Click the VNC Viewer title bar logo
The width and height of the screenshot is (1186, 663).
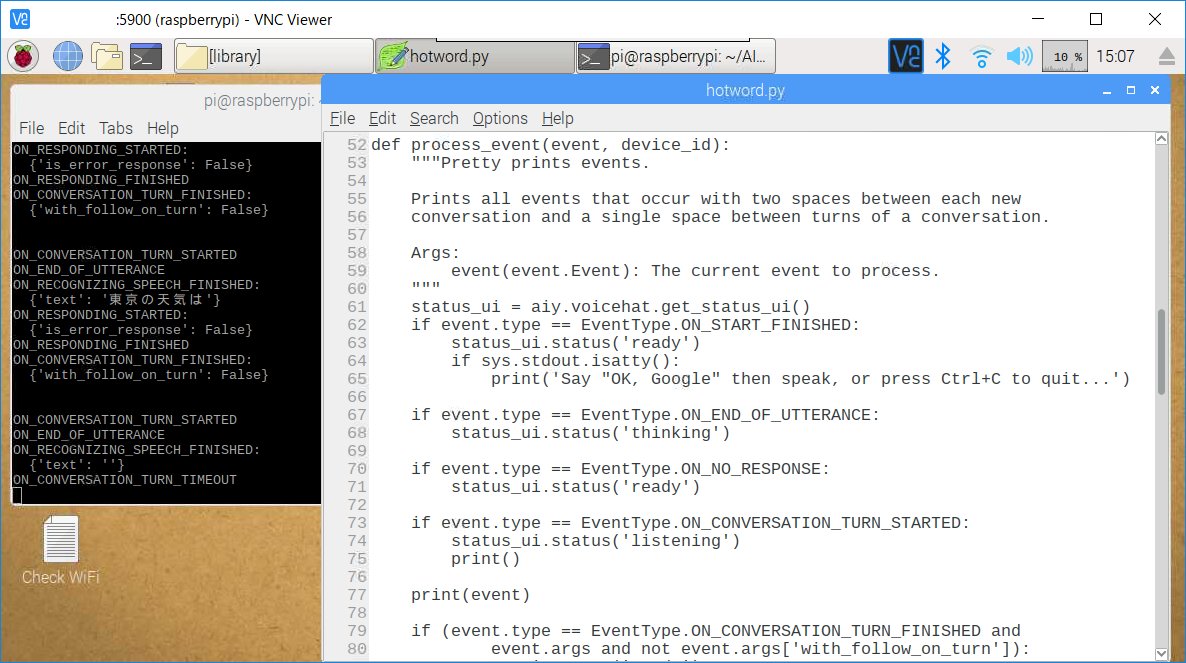[20, 19]
